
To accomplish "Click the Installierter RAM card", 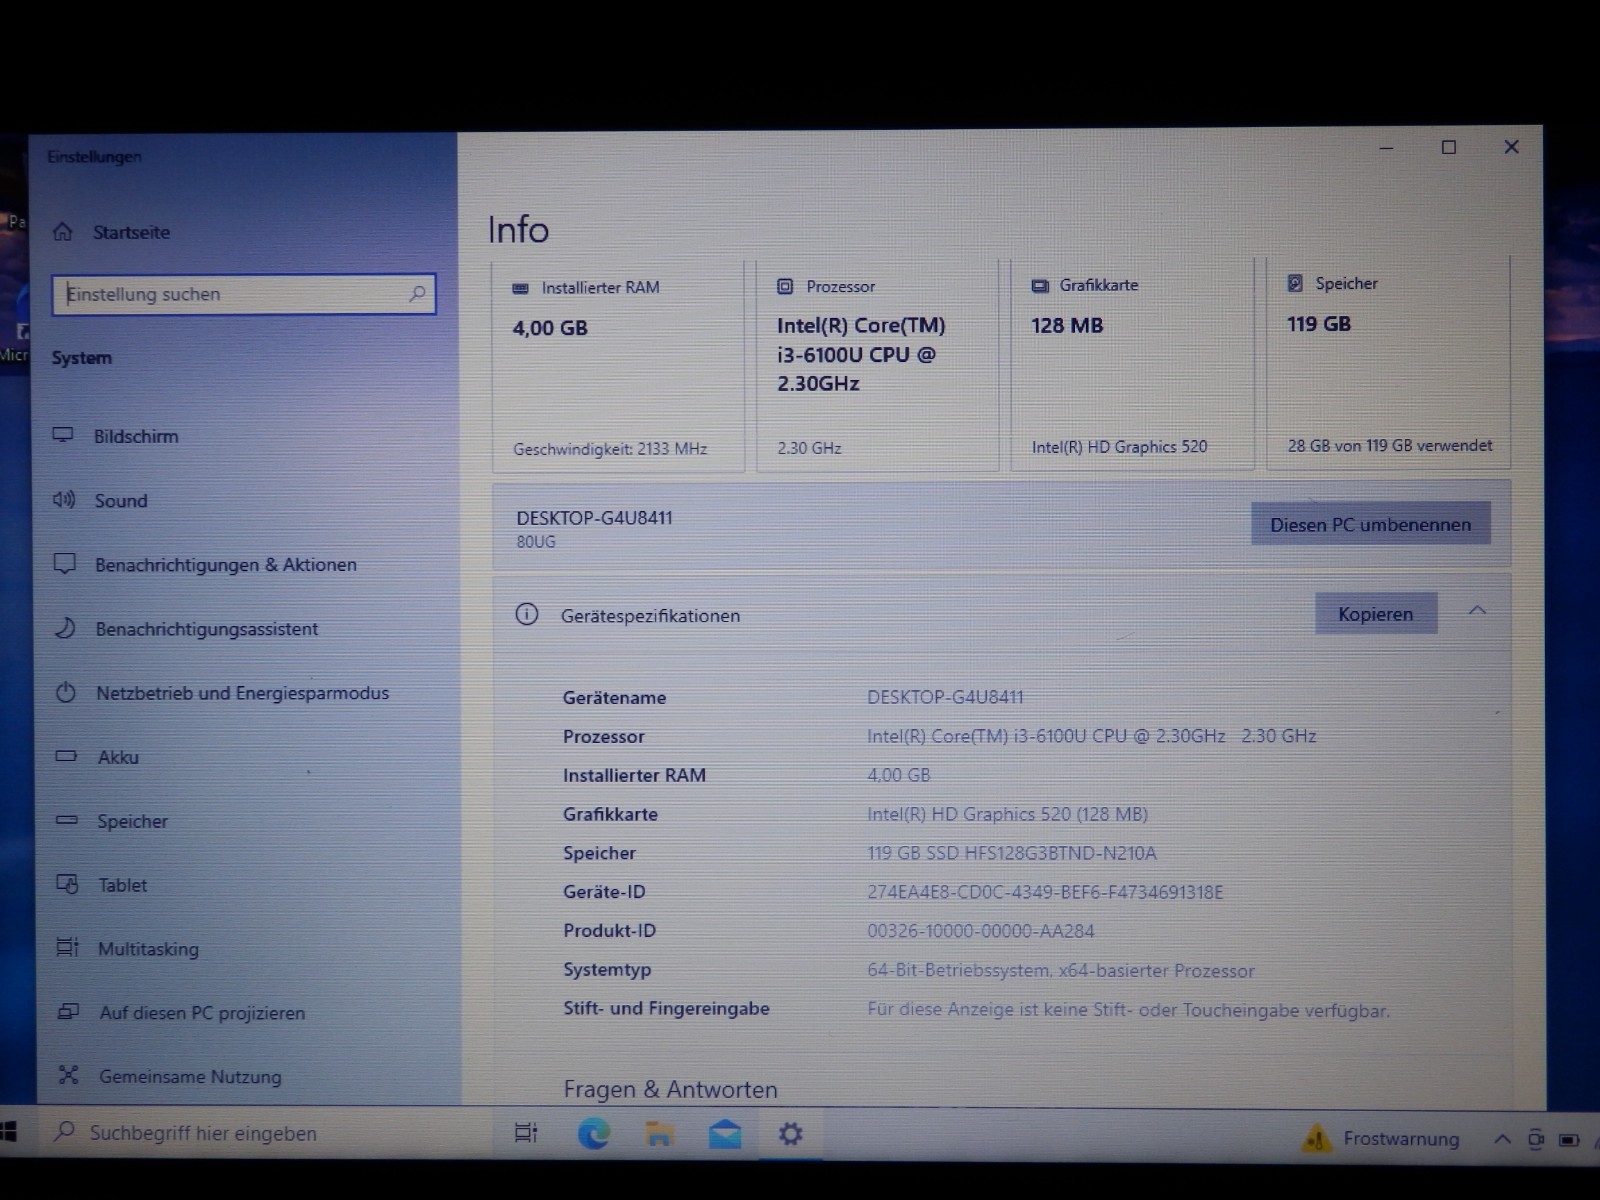I will [x=618, y=365].
